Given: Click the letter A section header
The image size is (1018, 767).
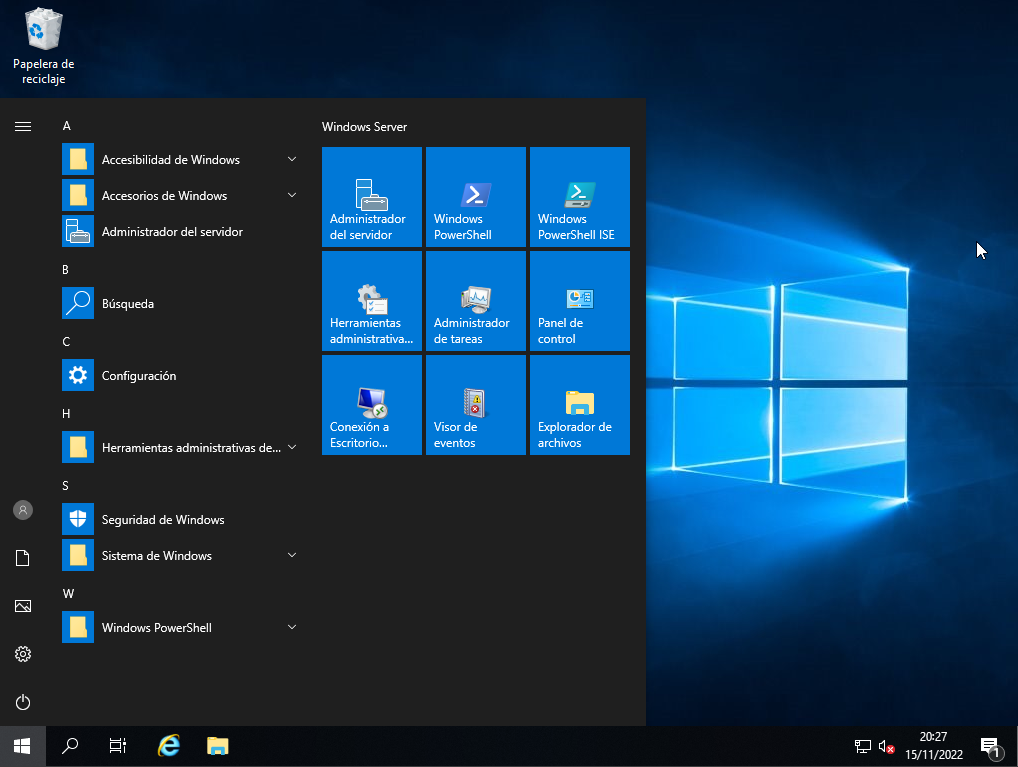Looking at the screenshot, I should 66,126.
